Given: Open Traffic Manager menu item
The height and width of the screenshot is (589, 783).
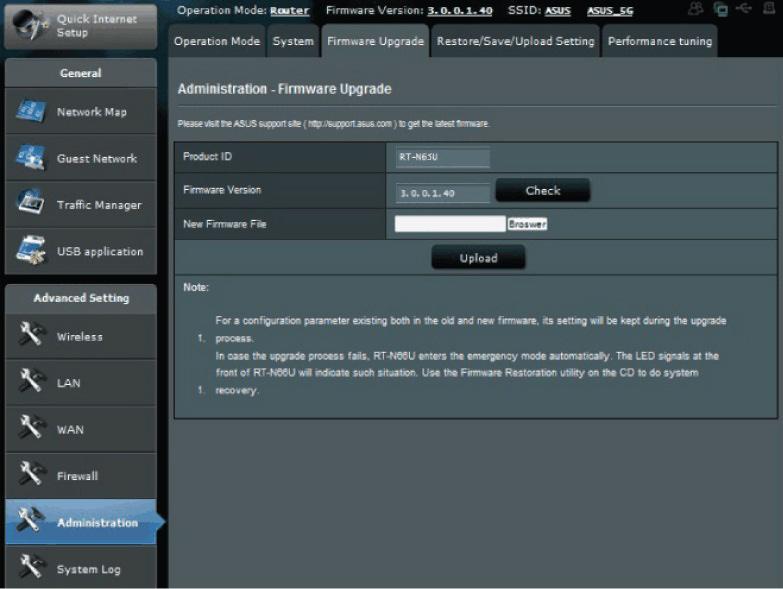Looking at the screenshot, I should (x=81, y=205).
